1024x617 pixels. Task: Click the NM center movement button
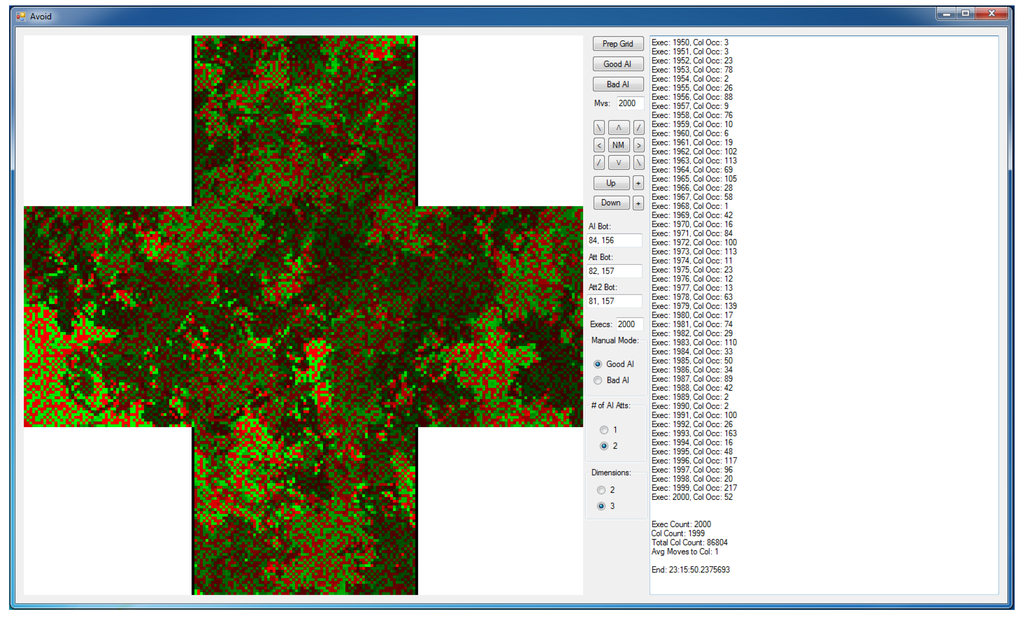(618, 145)
